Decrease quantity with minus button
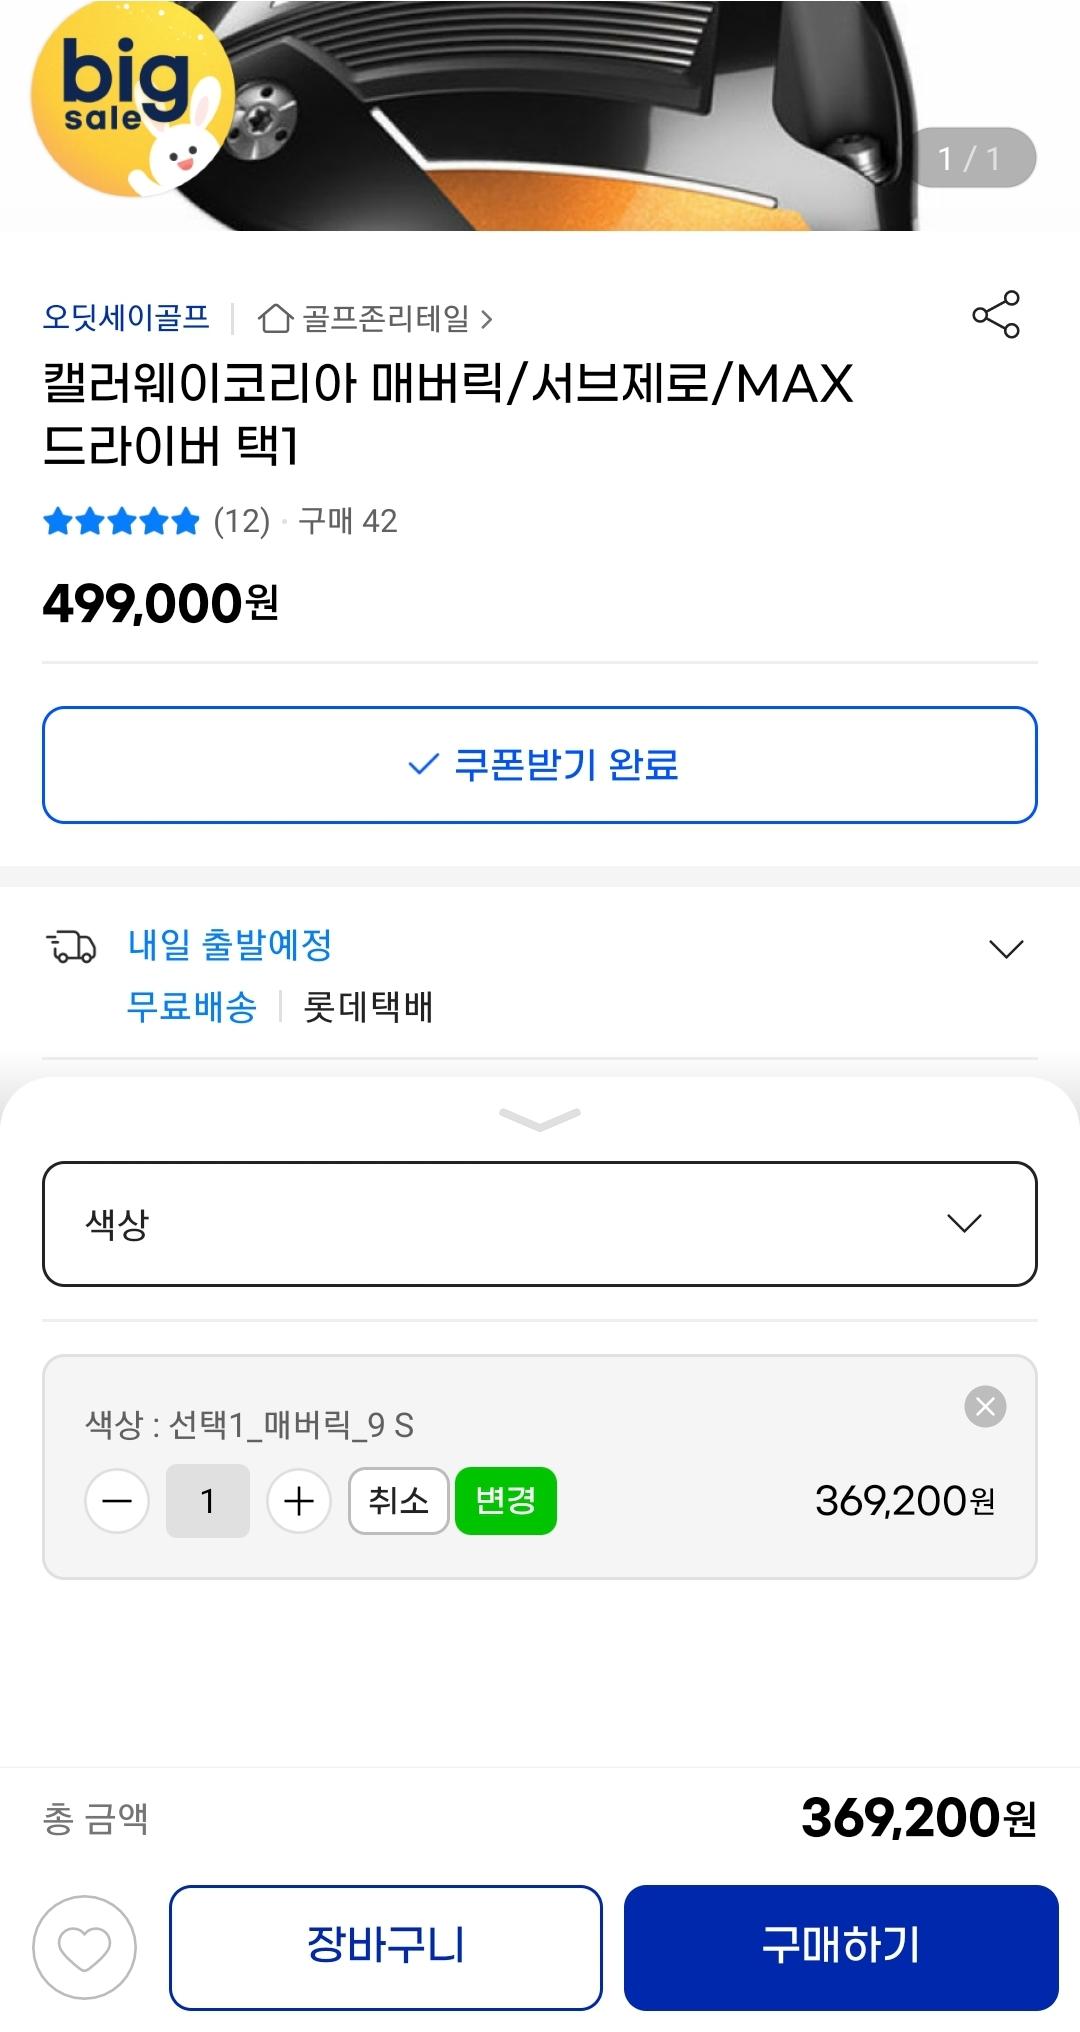 point(117,1501)
